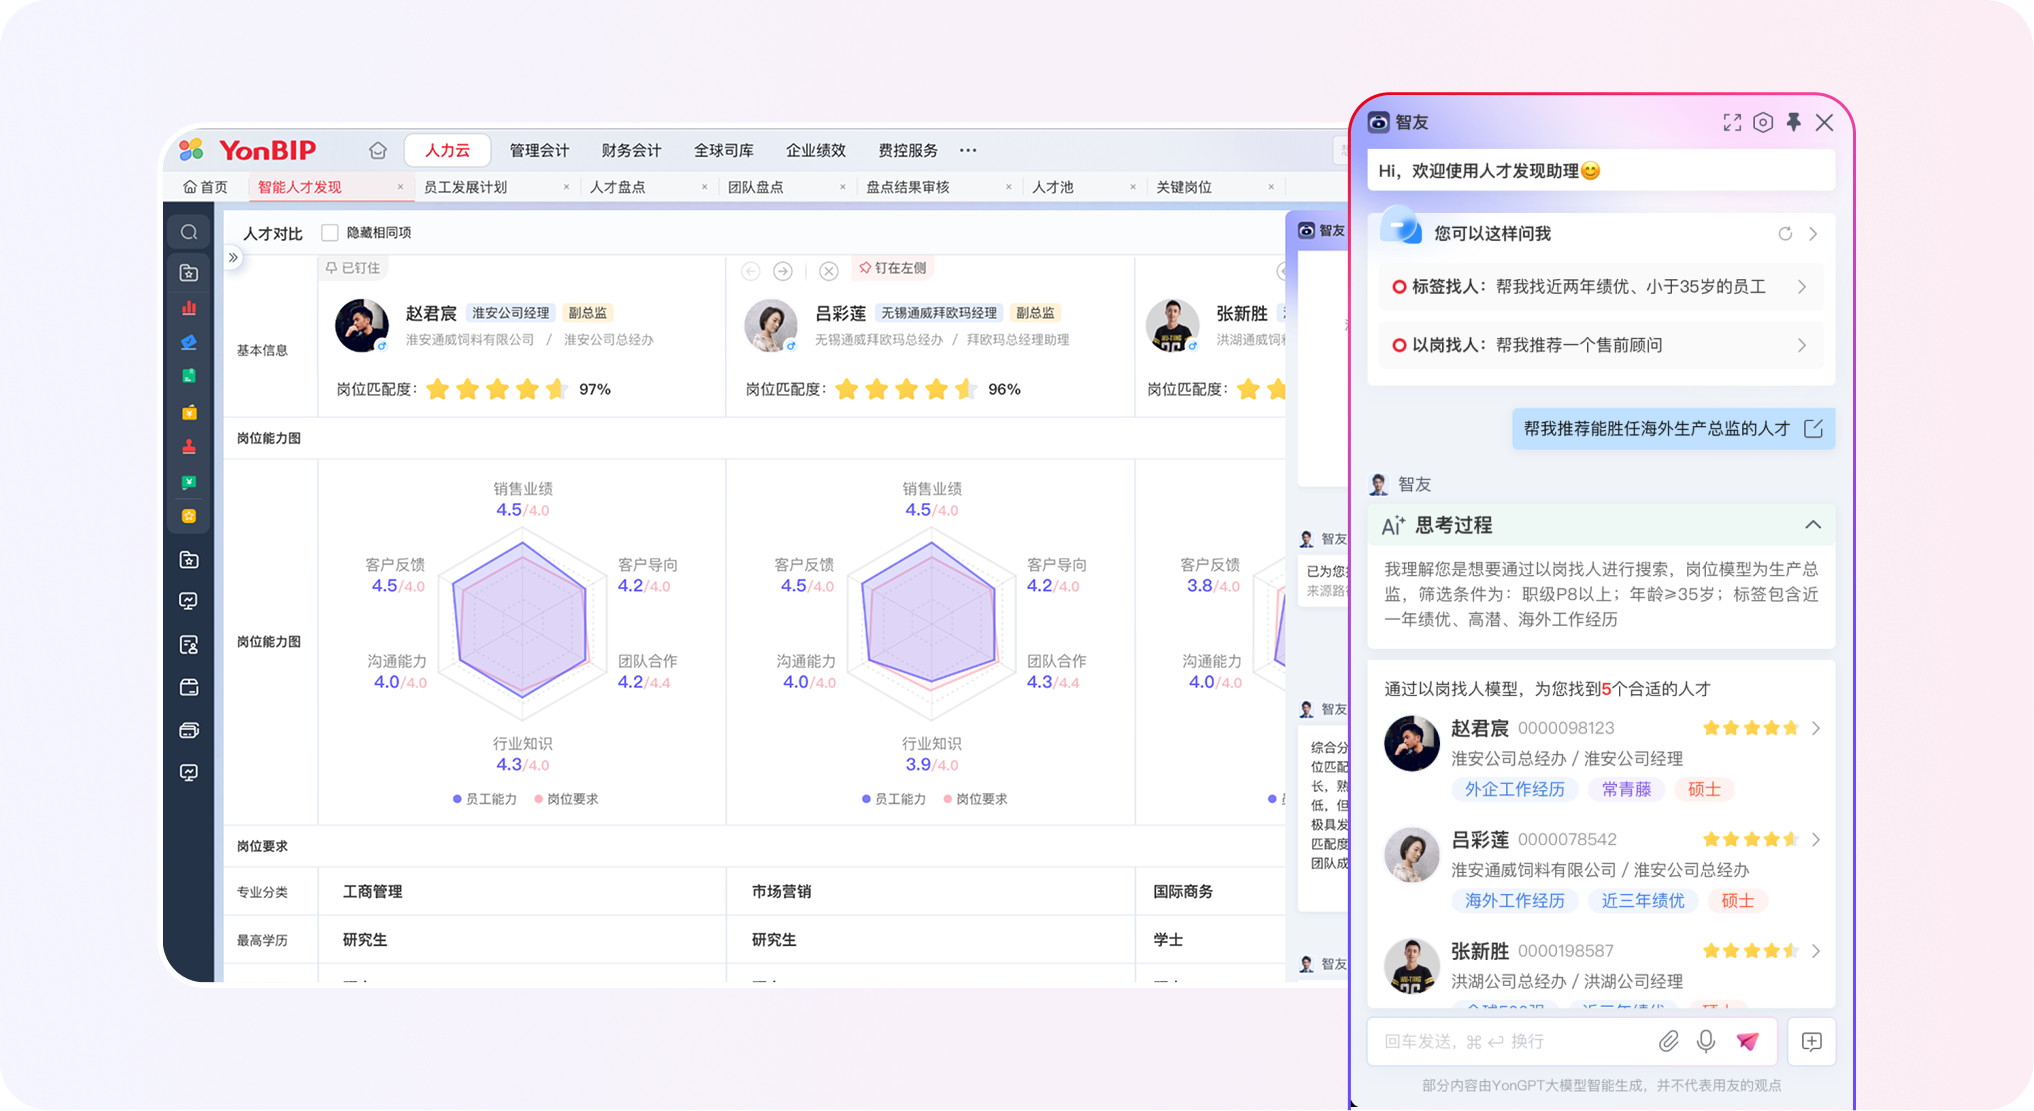The width and height of the screenshot is (2034, 1111).
Task: Toggle the 已钉住 pin on 赵君宸's column
Action: pyautogui.click(x=353, y=268)
